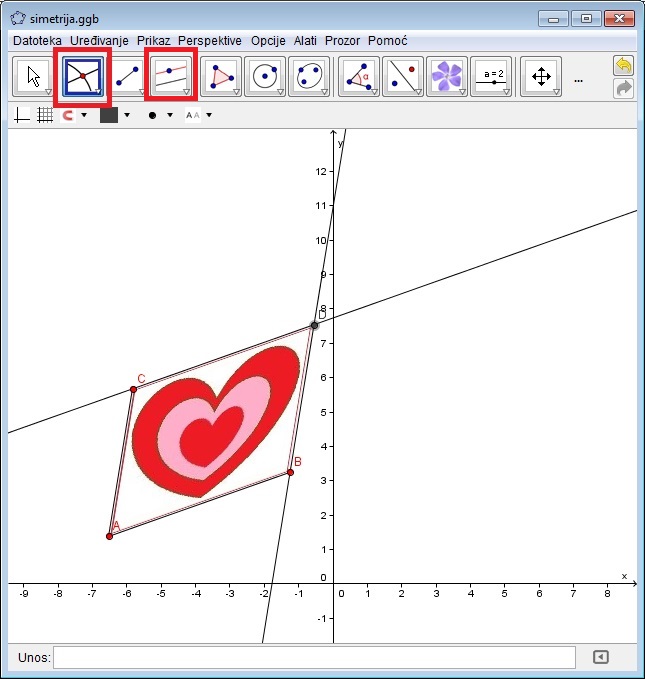Click the Undo yellow arrow
This screenshot has height=679, width=645.
click(623, 66)
